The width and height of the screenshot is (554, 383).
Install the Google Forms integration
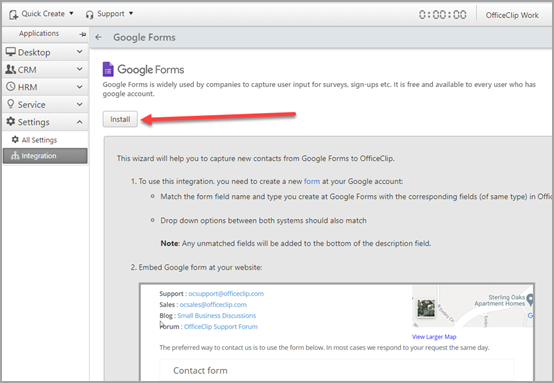point(120,119)
